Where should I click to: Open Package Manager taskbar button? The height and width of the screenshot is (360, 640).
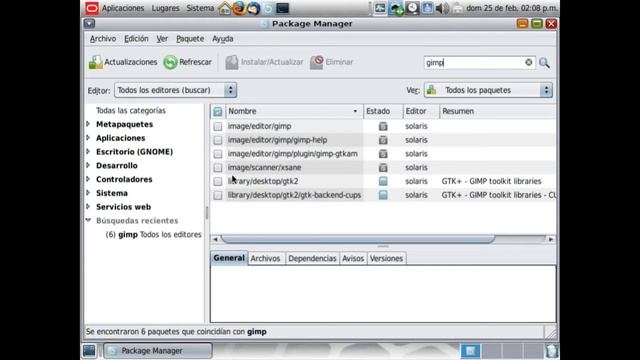point(158,351)
